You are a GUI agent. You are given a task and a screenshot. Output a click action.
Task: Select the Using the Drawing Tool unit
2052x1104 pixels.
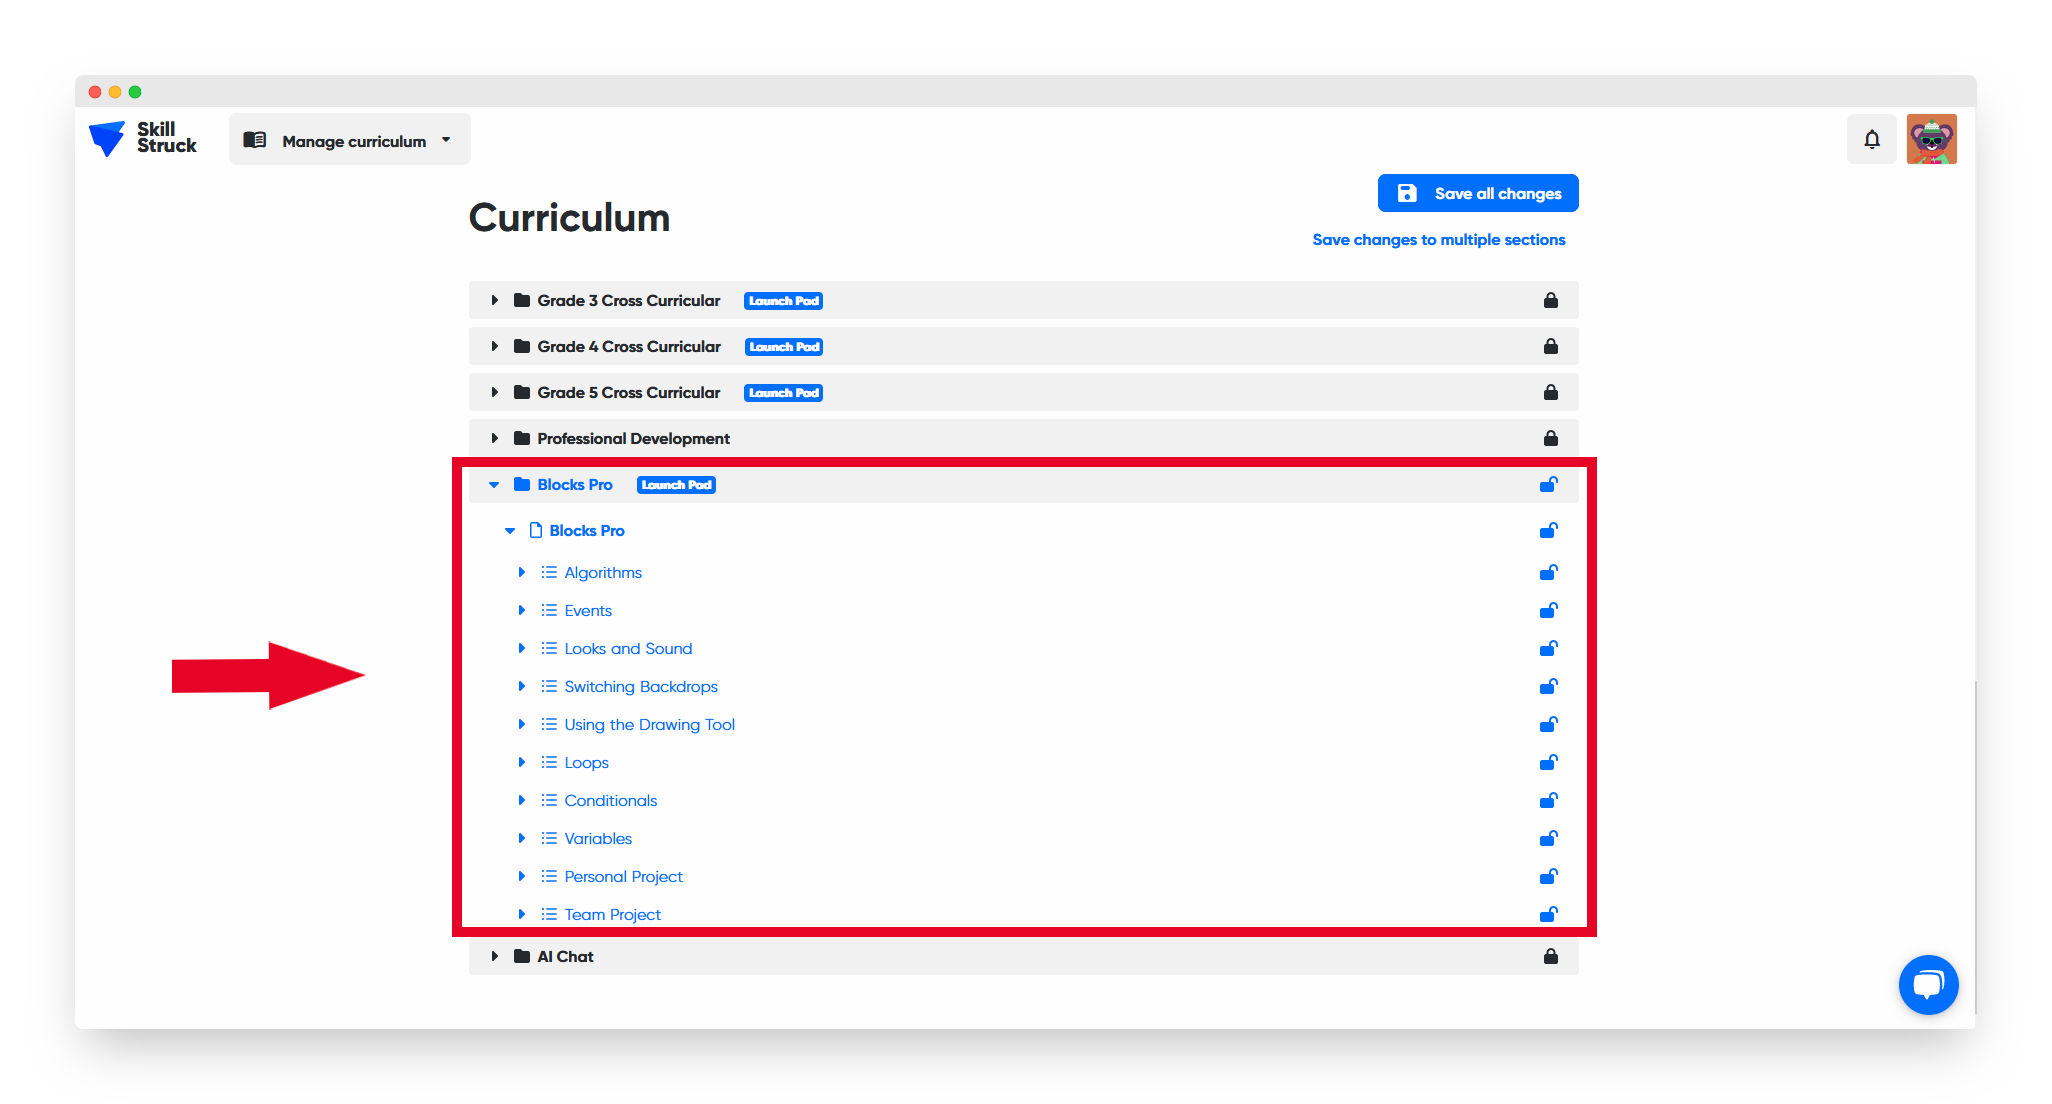(649, 725)
